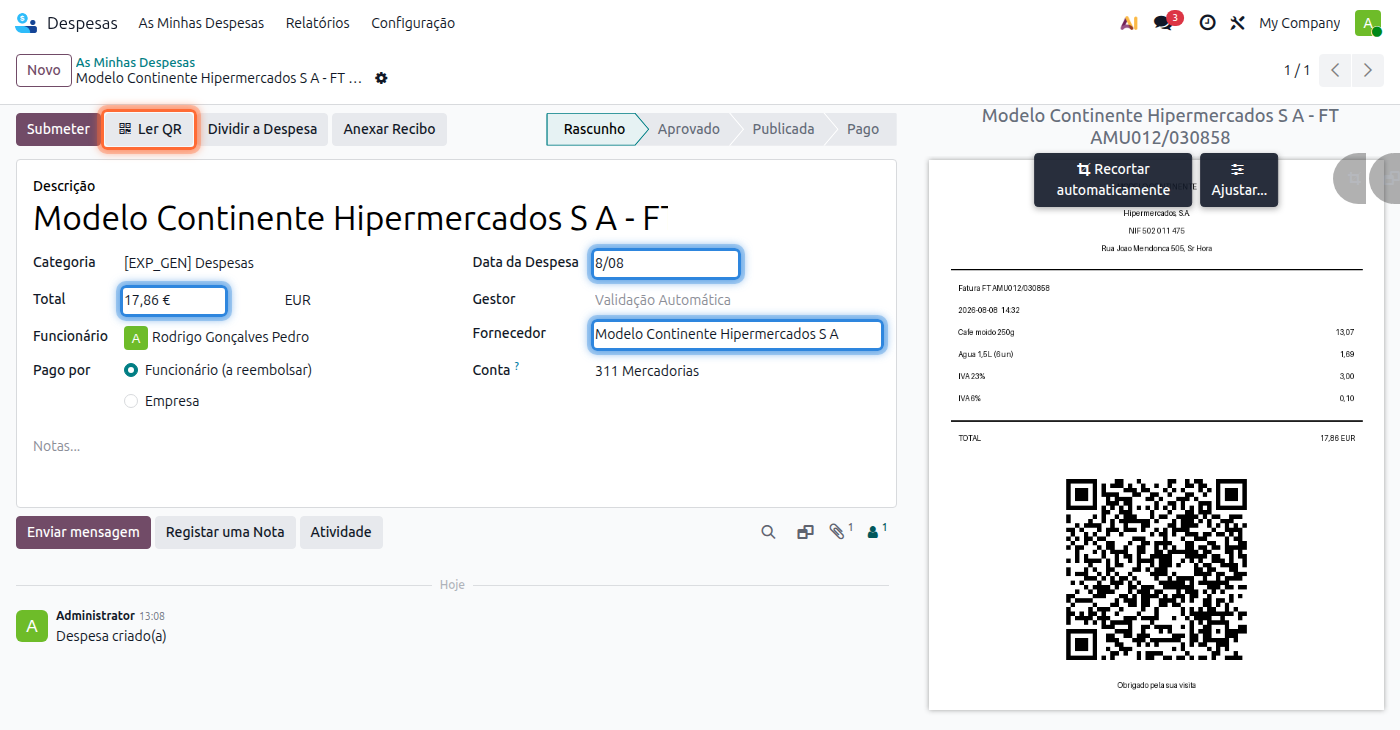Click Registar uma Nota button

click(x=225, y=532)
